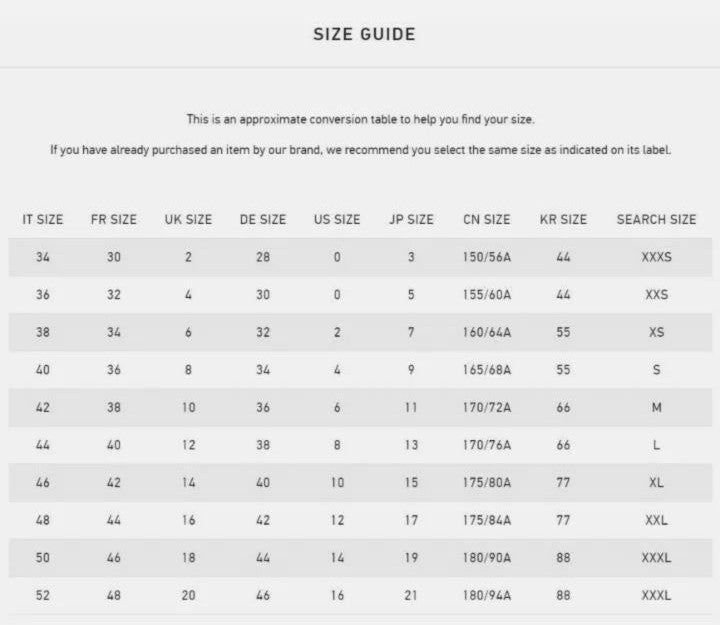
Task: Click the XL search size cell
Action: pos(656,483)
